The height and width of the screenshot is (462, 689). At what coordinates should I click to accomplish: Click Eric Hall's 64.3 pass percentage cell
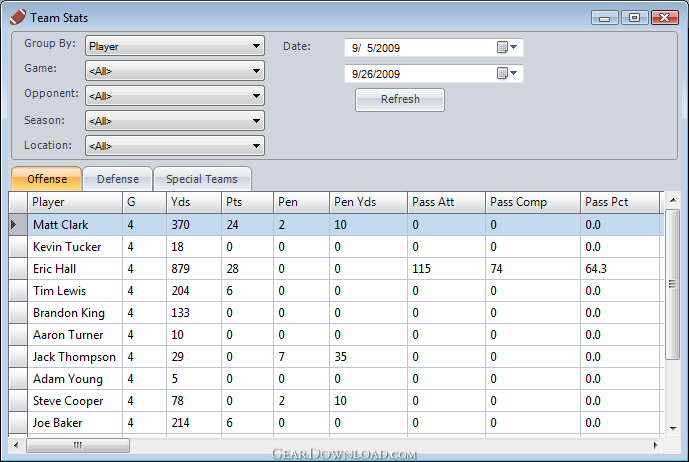[x=620, y=269]
